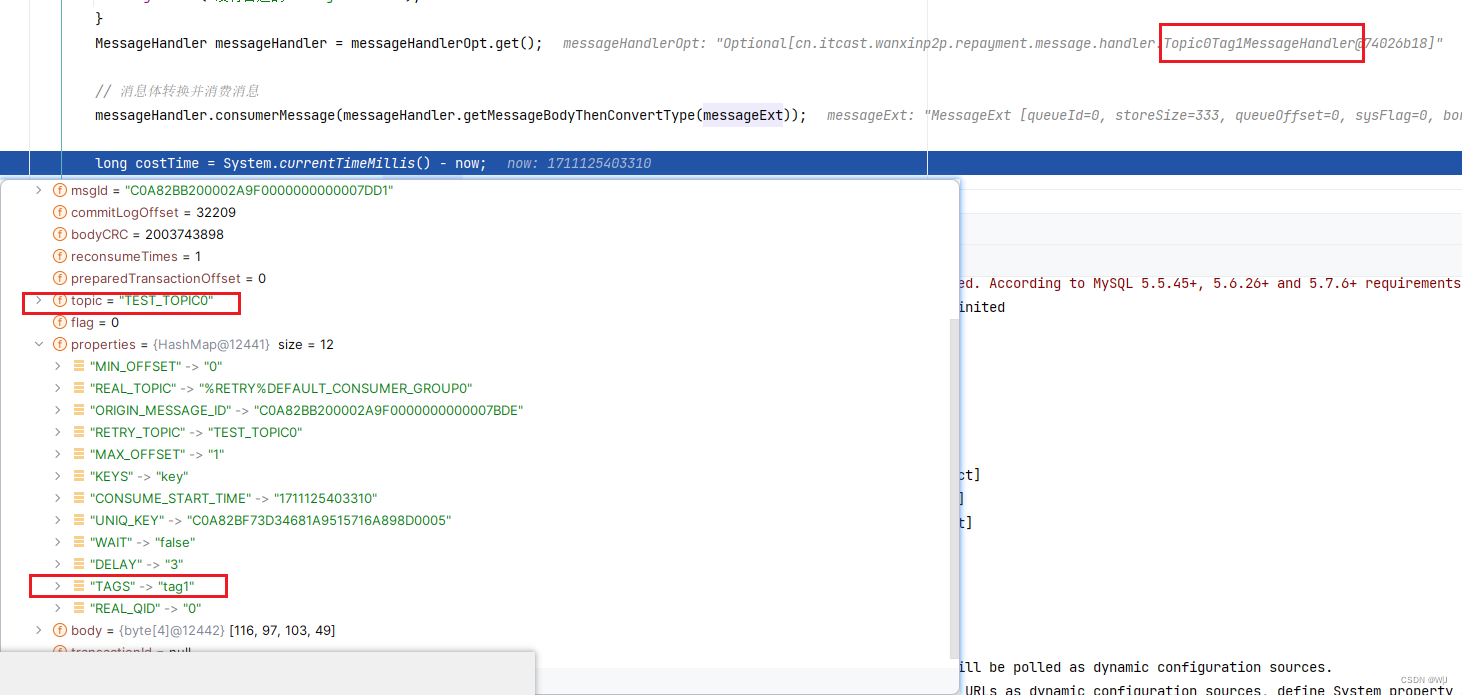Click the map entry icon for RETRY_TOPIC
The image size is (1462, 695).
(x=79, y=432)
